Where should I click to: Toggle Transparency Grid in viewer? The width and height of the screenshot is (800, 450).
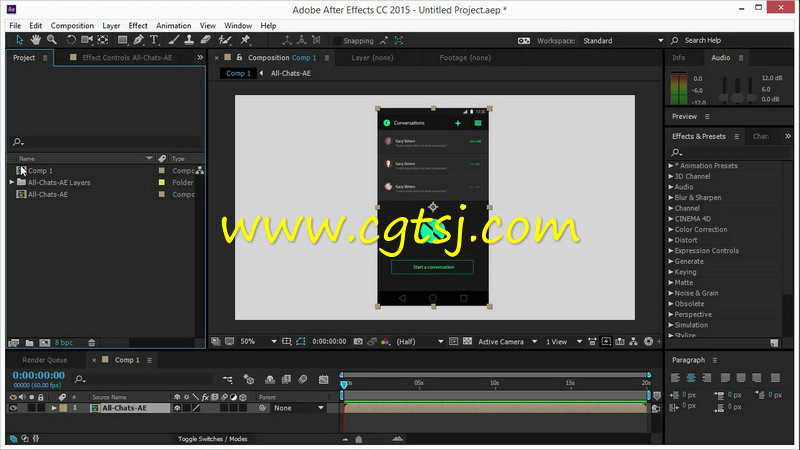click(467, 341)
